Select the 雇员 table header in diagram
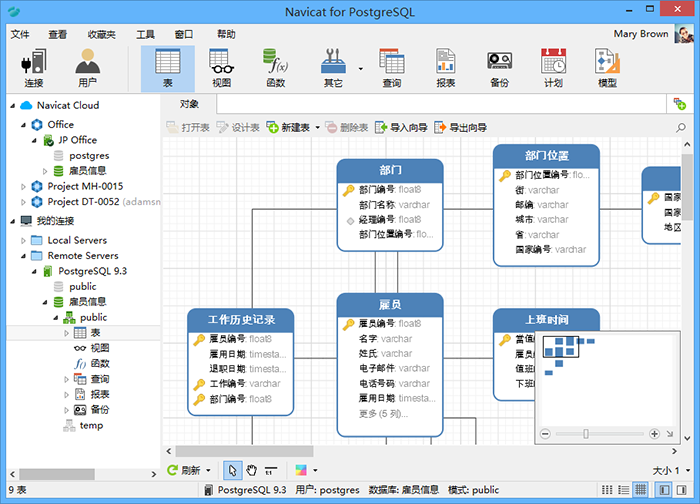 (x=390, y=305)
